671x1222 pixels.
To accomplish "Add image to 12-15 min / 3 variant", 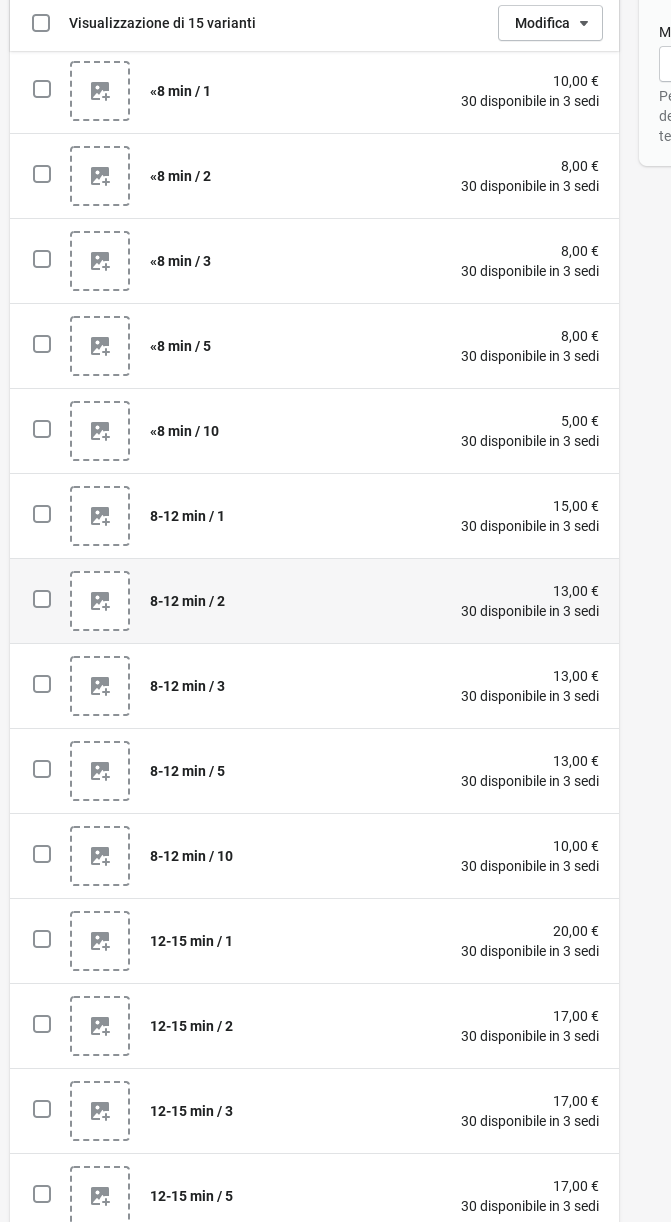I will 100,1111.
